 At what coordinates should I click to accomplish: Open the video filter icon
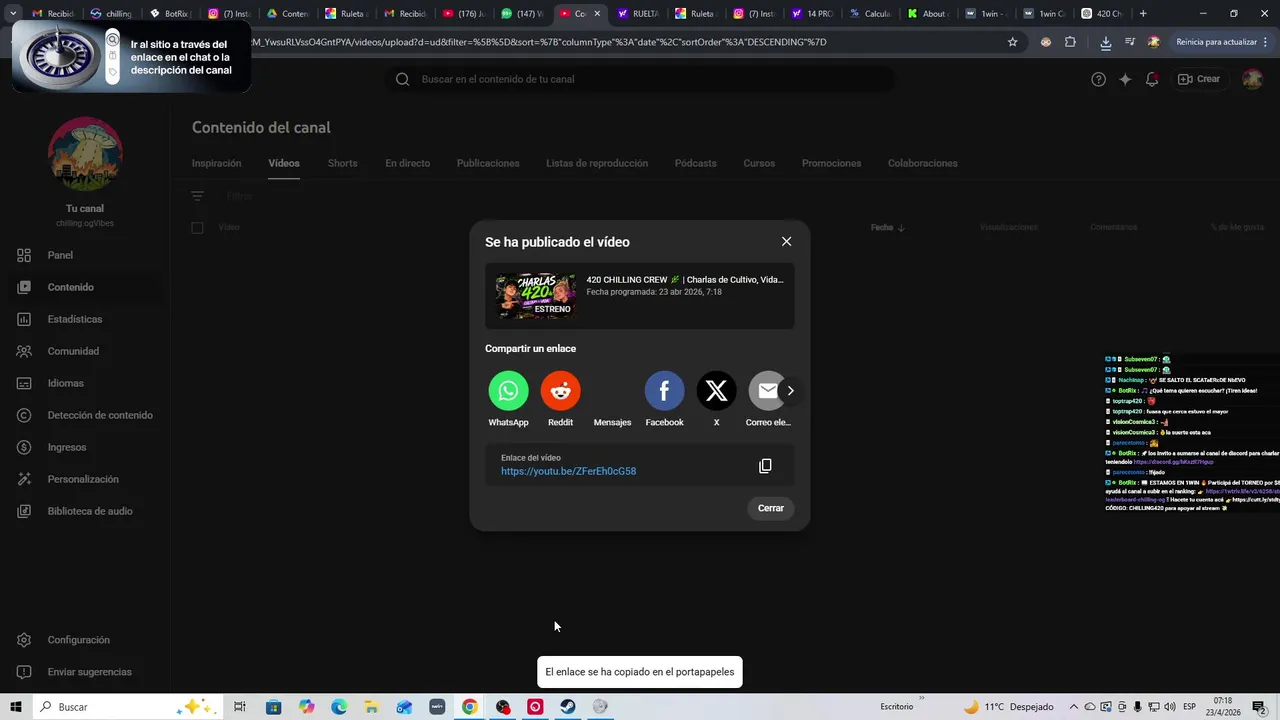pyautogui.click(x=197, y=196)
